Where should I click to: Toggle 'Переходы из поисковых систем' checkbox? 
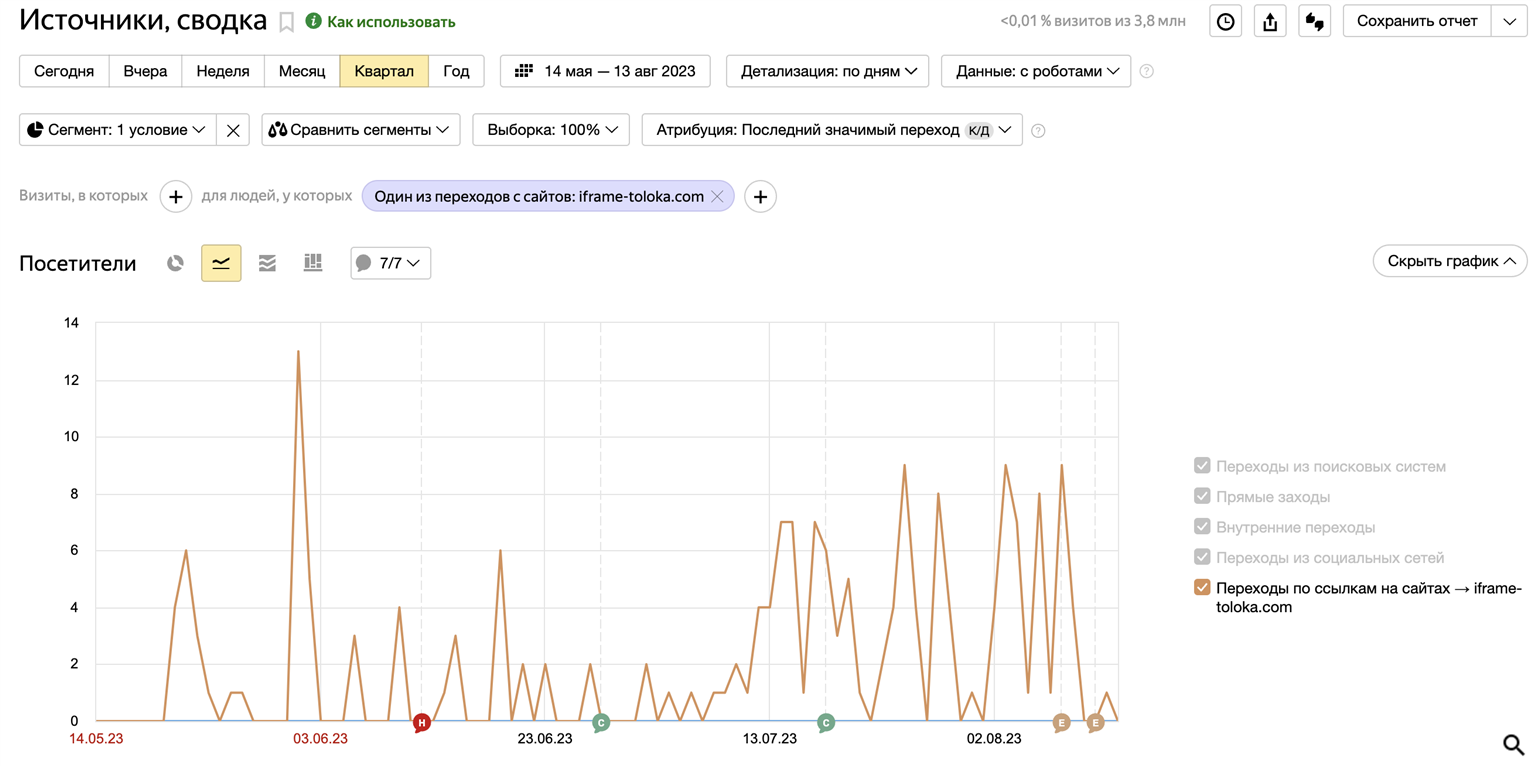[1202, 466]
